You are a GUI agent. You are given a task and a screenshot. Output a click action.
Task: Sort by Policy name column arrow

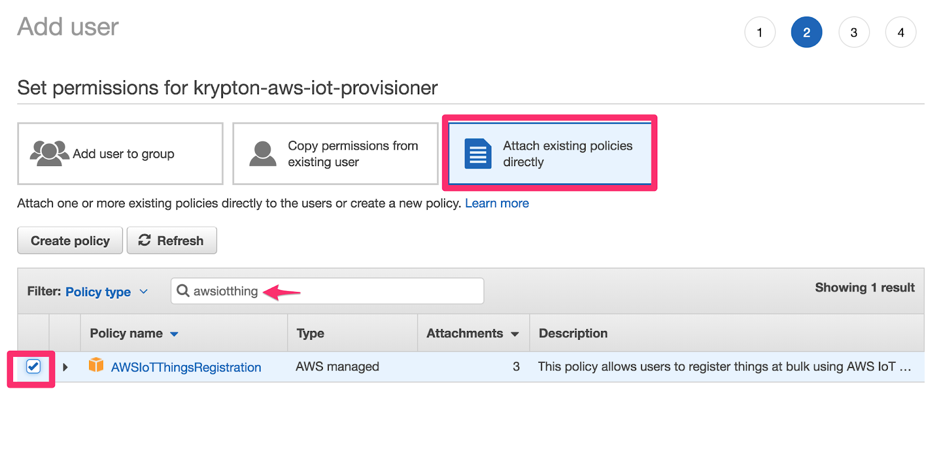click(175, 334)
